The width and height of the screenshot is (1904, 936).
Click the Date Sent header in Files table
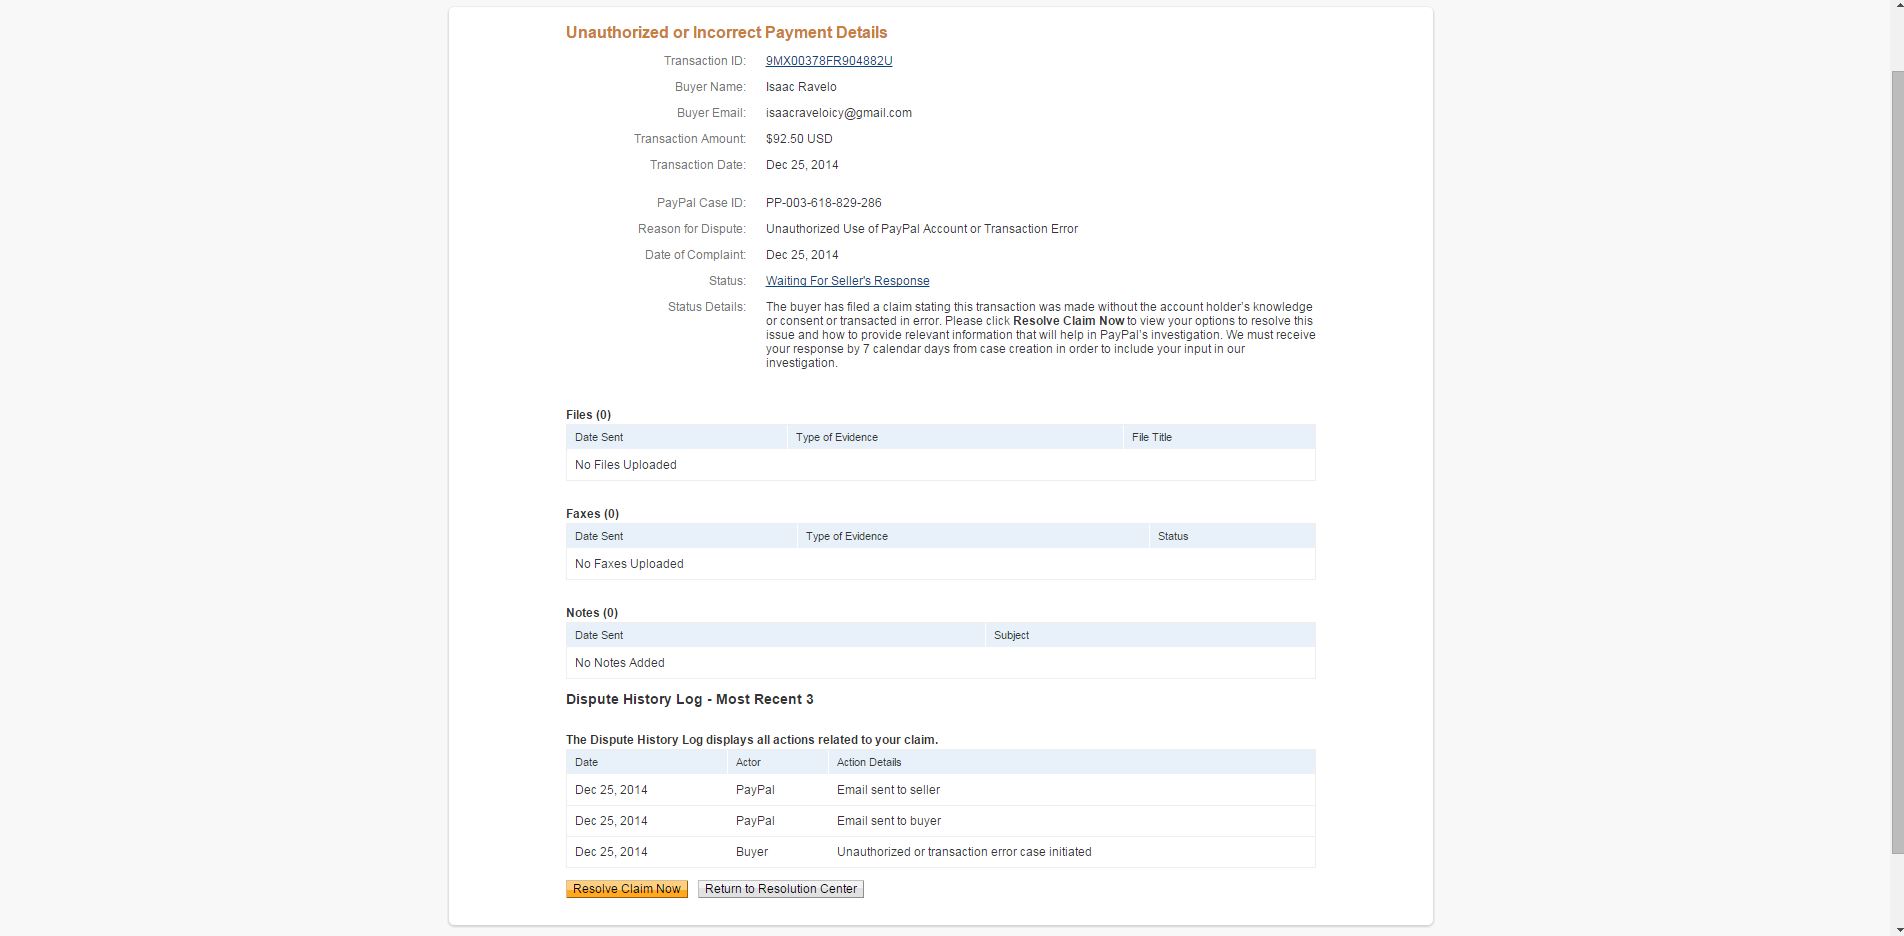[x=599, y=437]
